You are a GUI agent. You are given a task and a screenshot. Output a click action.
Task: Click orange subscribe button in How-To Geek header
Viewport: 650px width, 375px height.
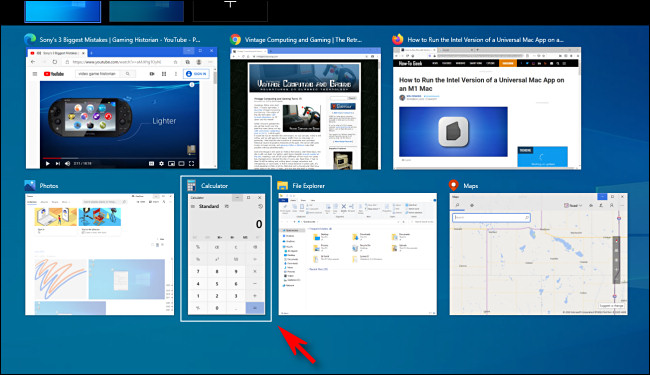coord(508,63)
